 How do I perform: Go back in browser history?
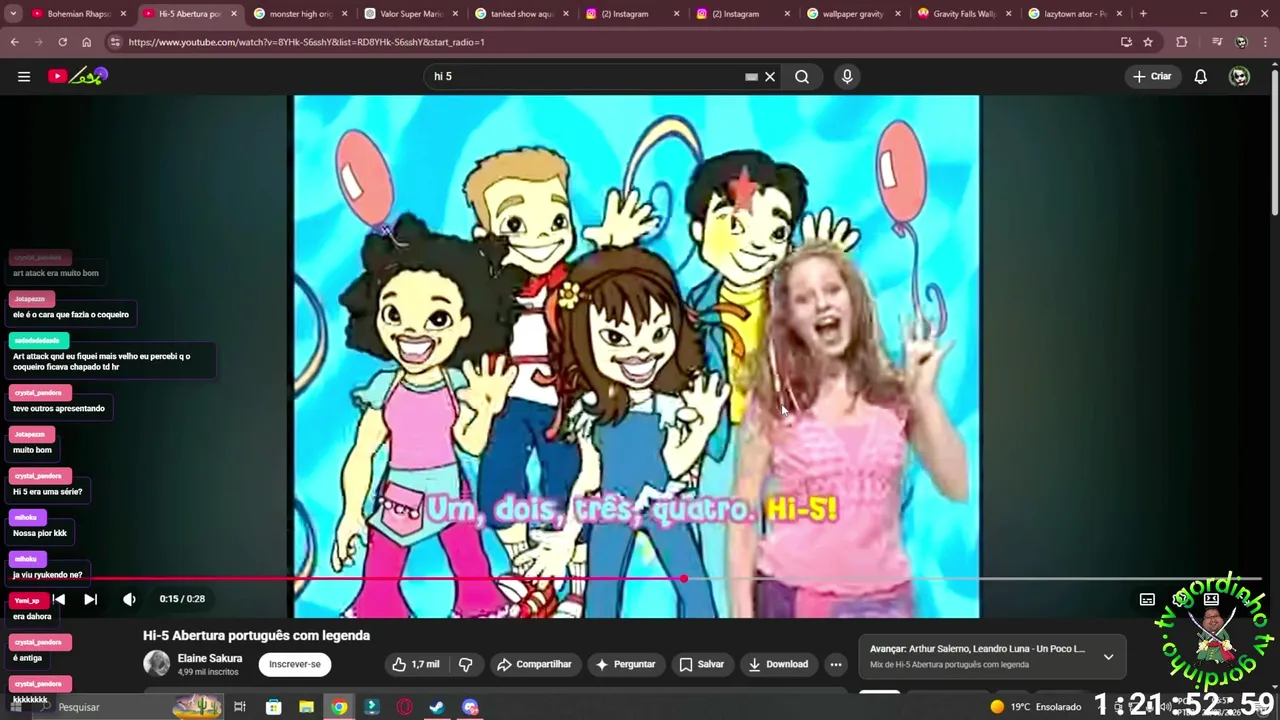(x=14, y=42)
